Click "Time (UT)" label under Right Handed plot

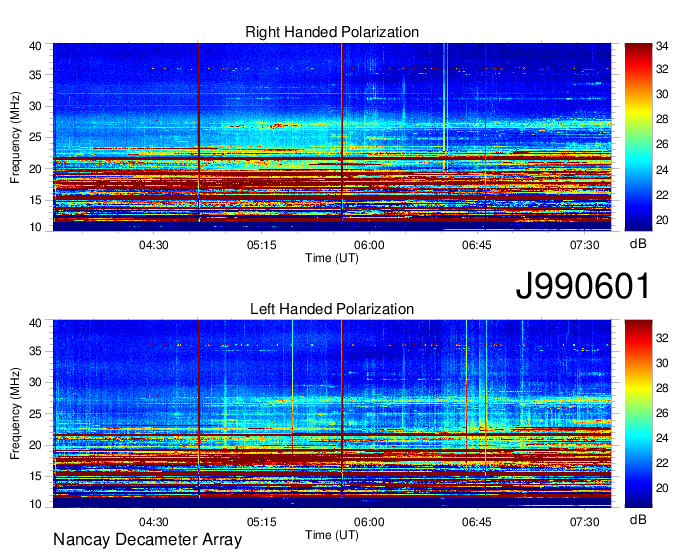point(332,258)
